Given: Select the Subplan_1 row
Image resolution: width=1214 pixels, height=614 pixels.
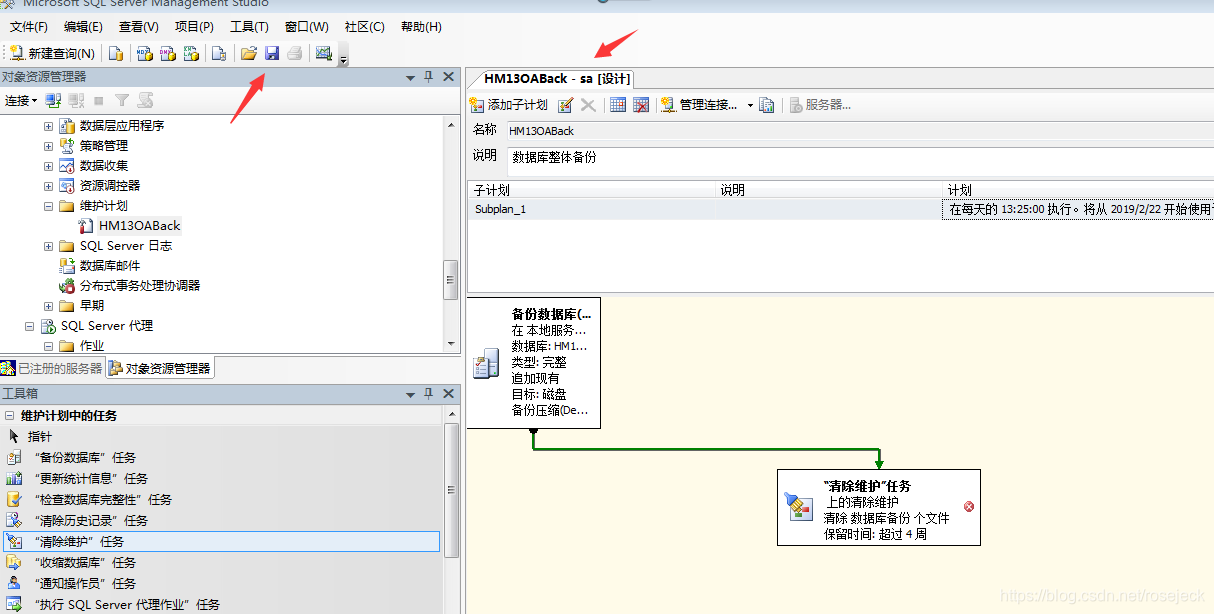Looking at the screenshot, I should (x=840, y=209).
